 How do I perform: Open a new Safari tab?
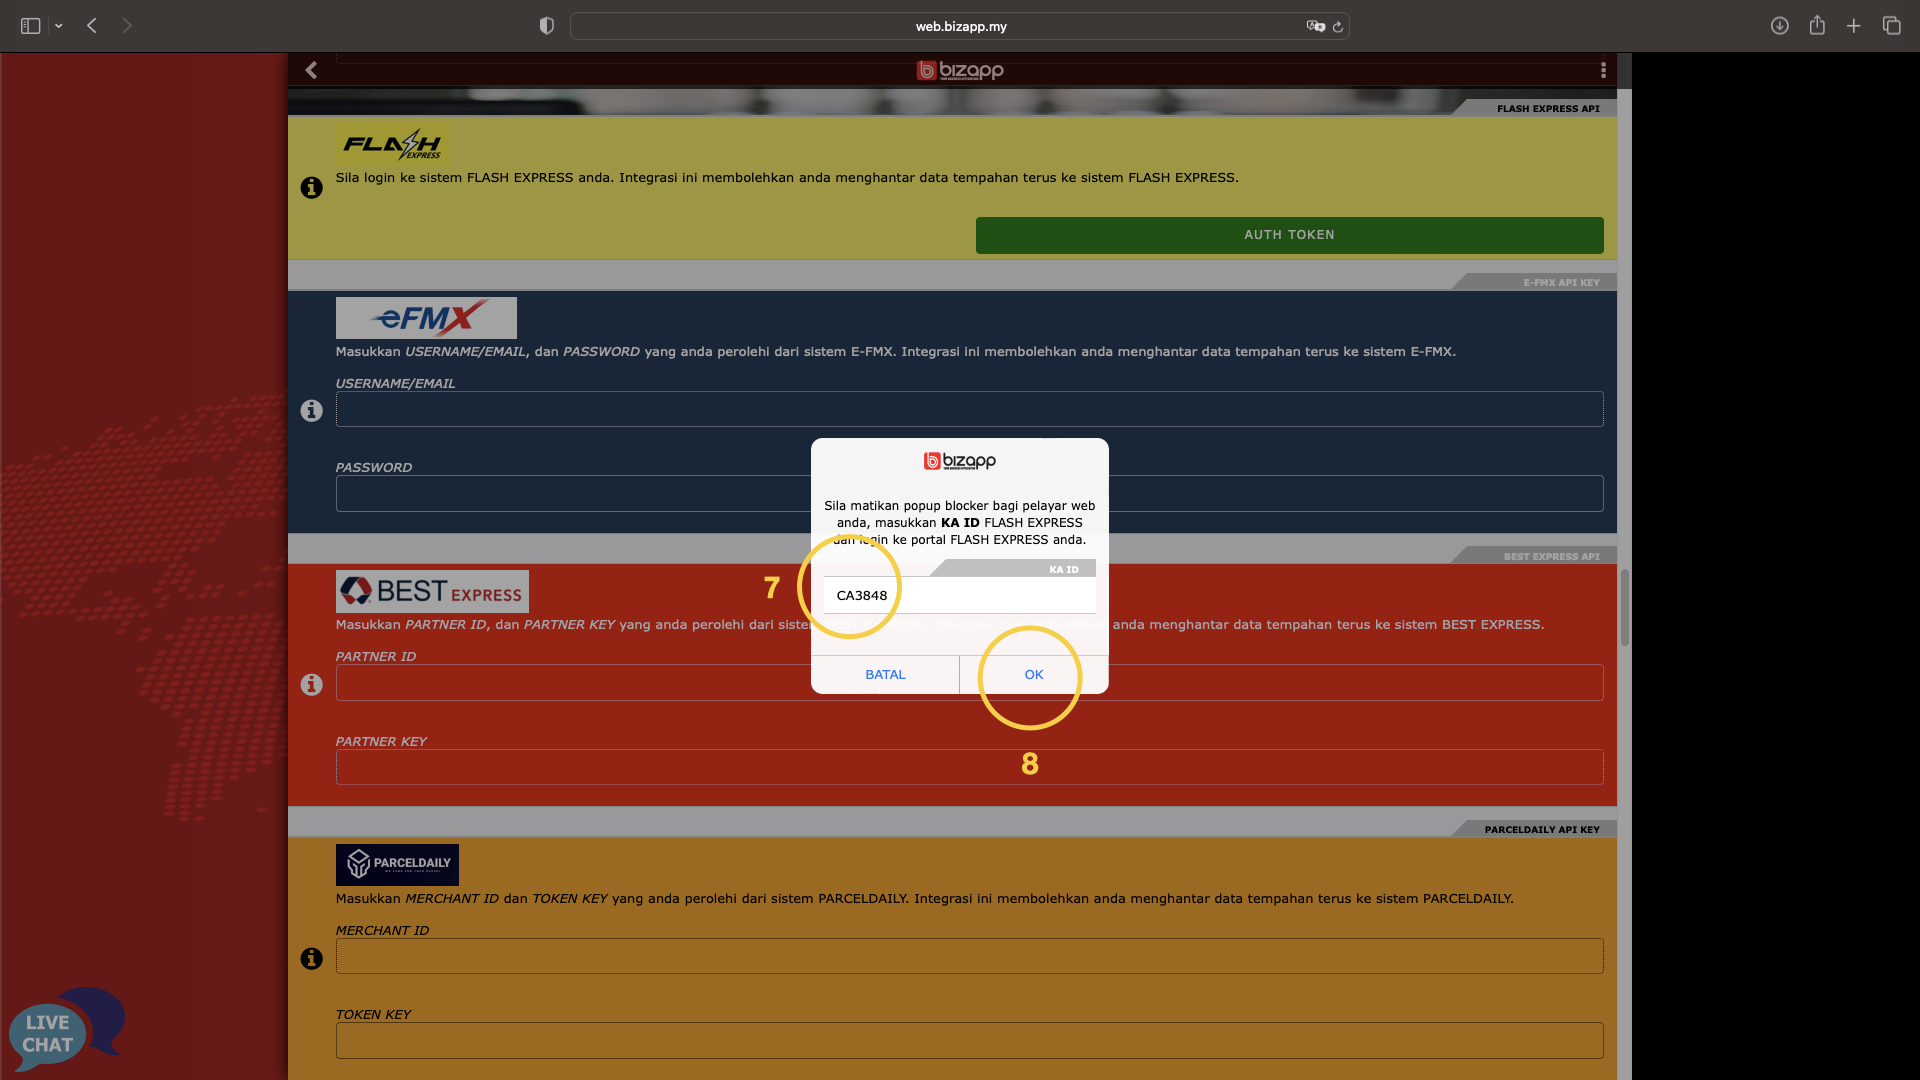coord(1854,26)
